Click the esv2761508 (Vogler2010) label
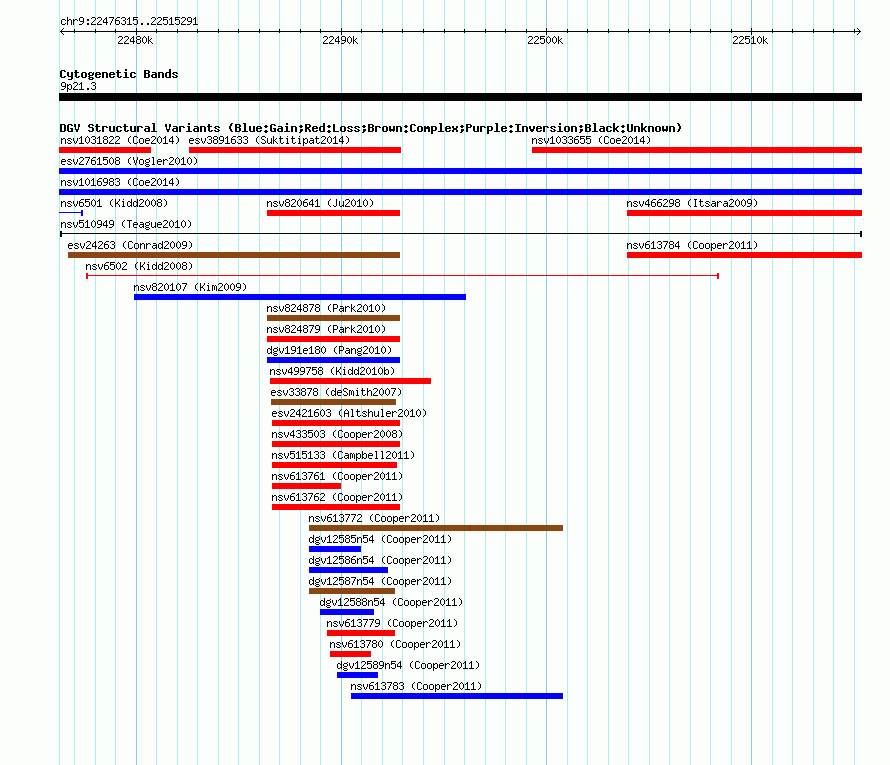Viewport: 890px width, 765px height. [129, 161]
